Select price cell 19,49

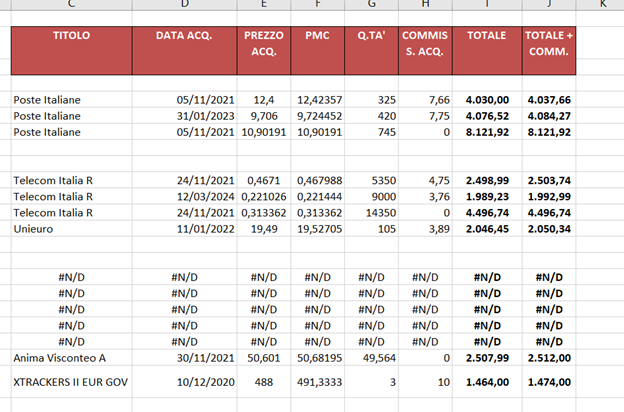coord(264,229)
